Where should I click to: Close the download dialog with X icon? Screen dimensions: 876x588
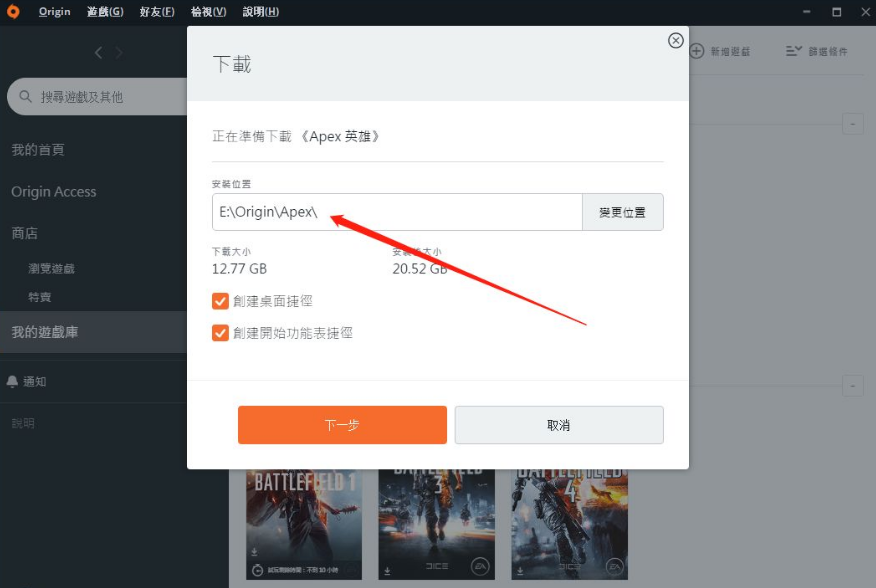click(x=675, y=40)
